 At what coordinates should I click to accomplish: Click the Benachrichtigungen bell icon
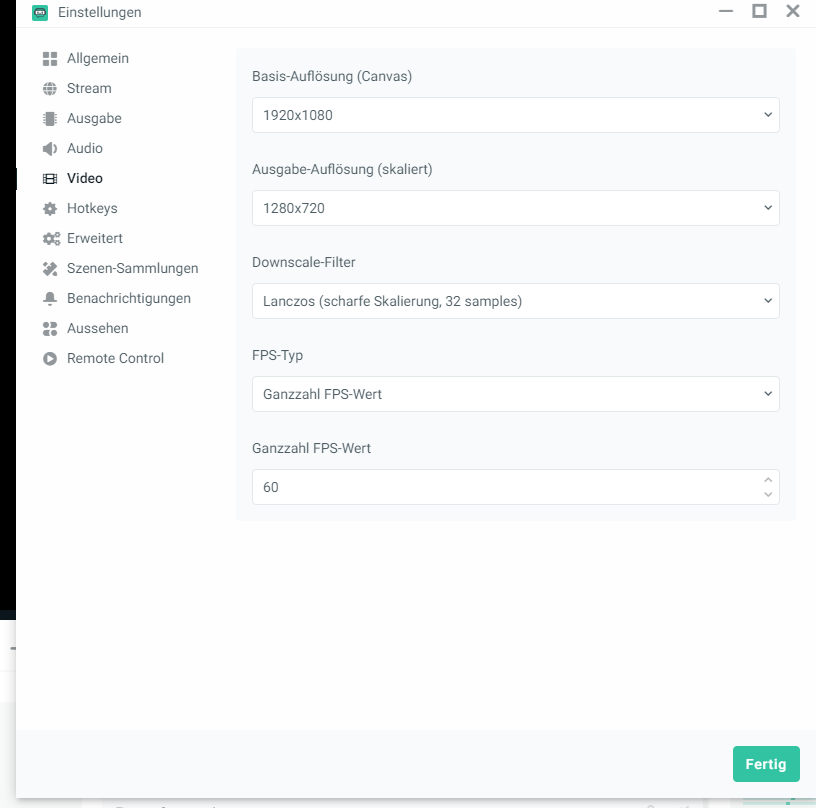pos(50,299)
